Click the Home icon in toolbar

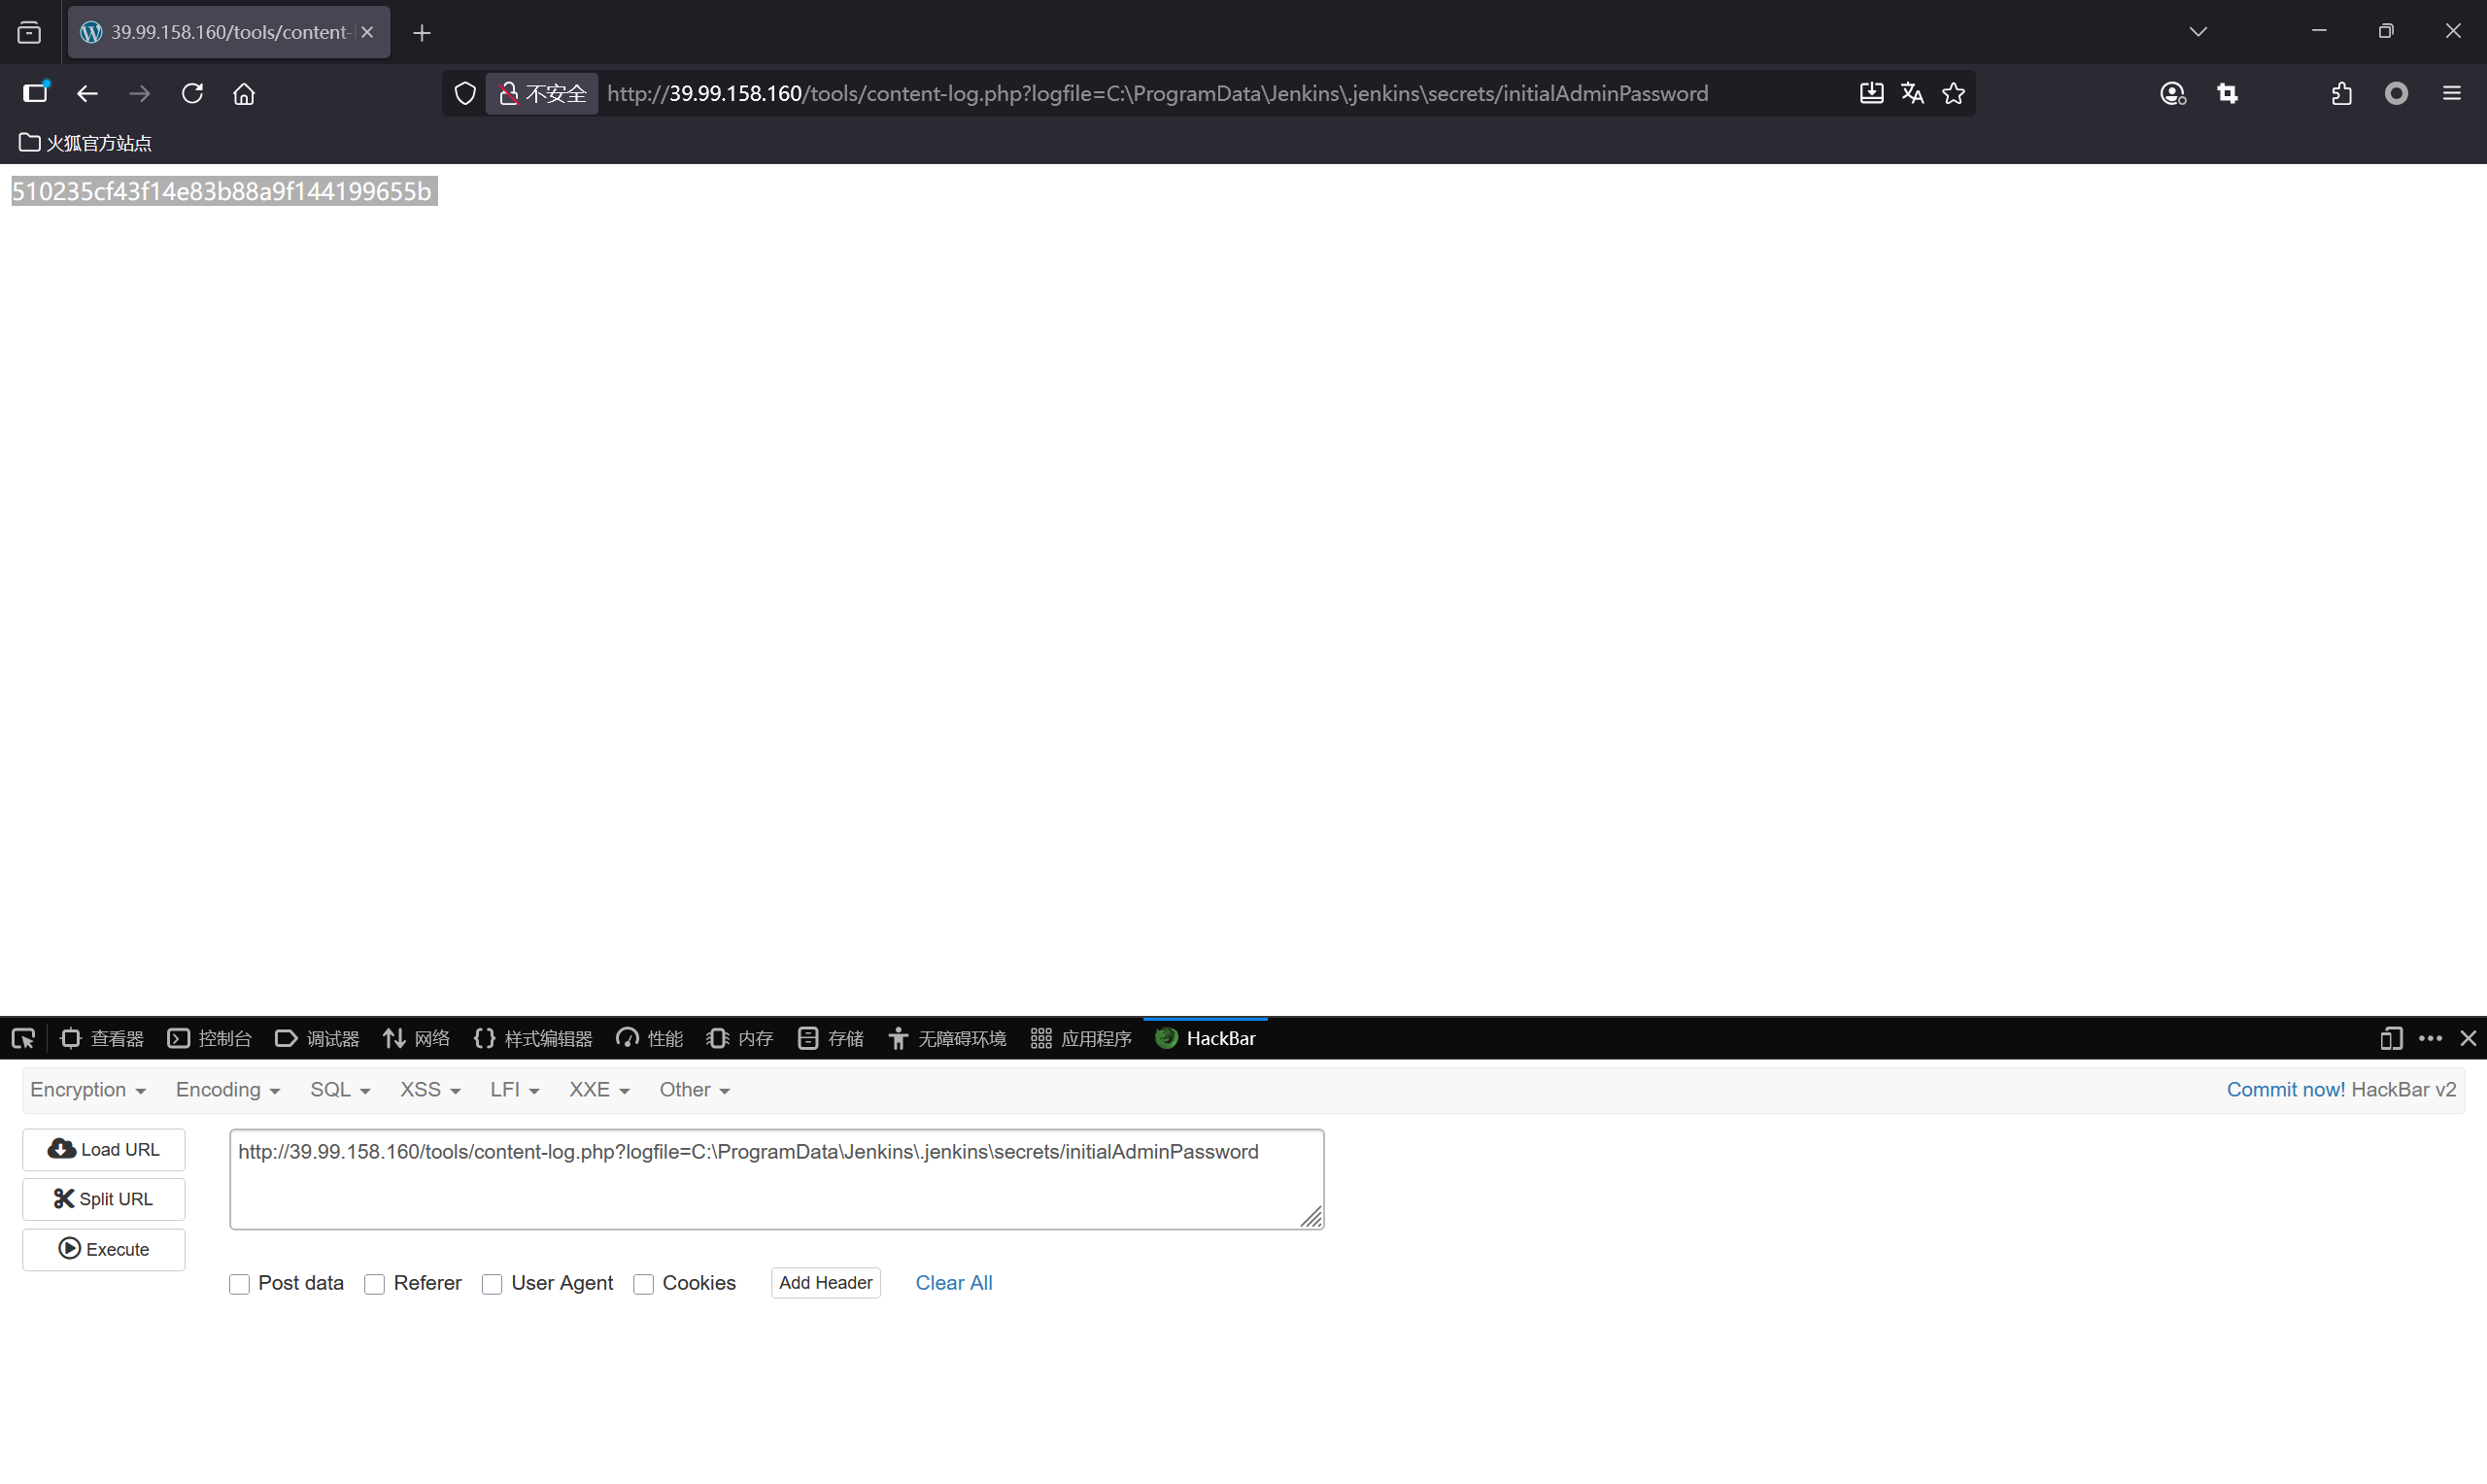[244, 93]
